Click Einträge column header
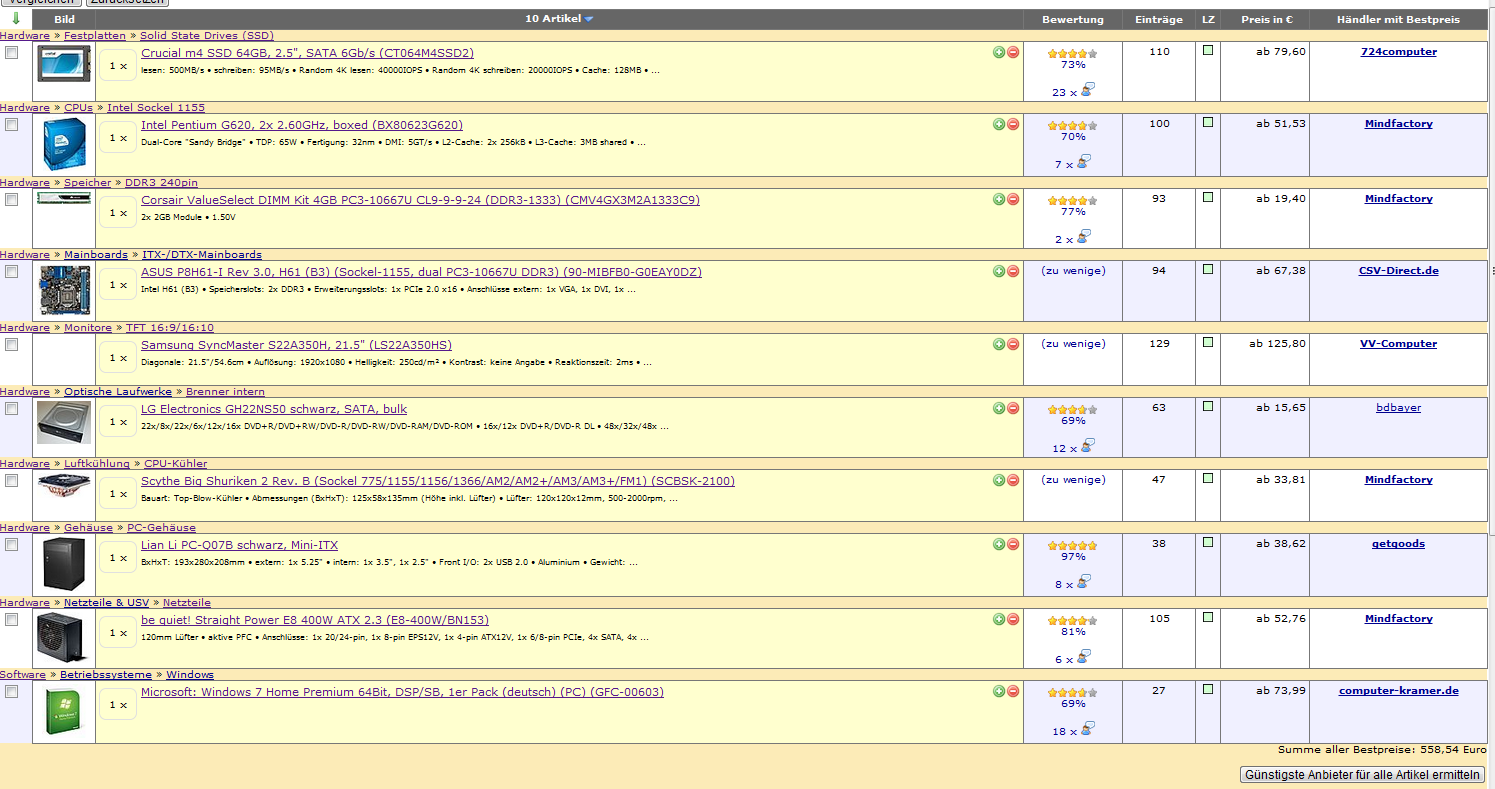The width and height of the screenshot is (1495, 789). [x=1159, y=19]
